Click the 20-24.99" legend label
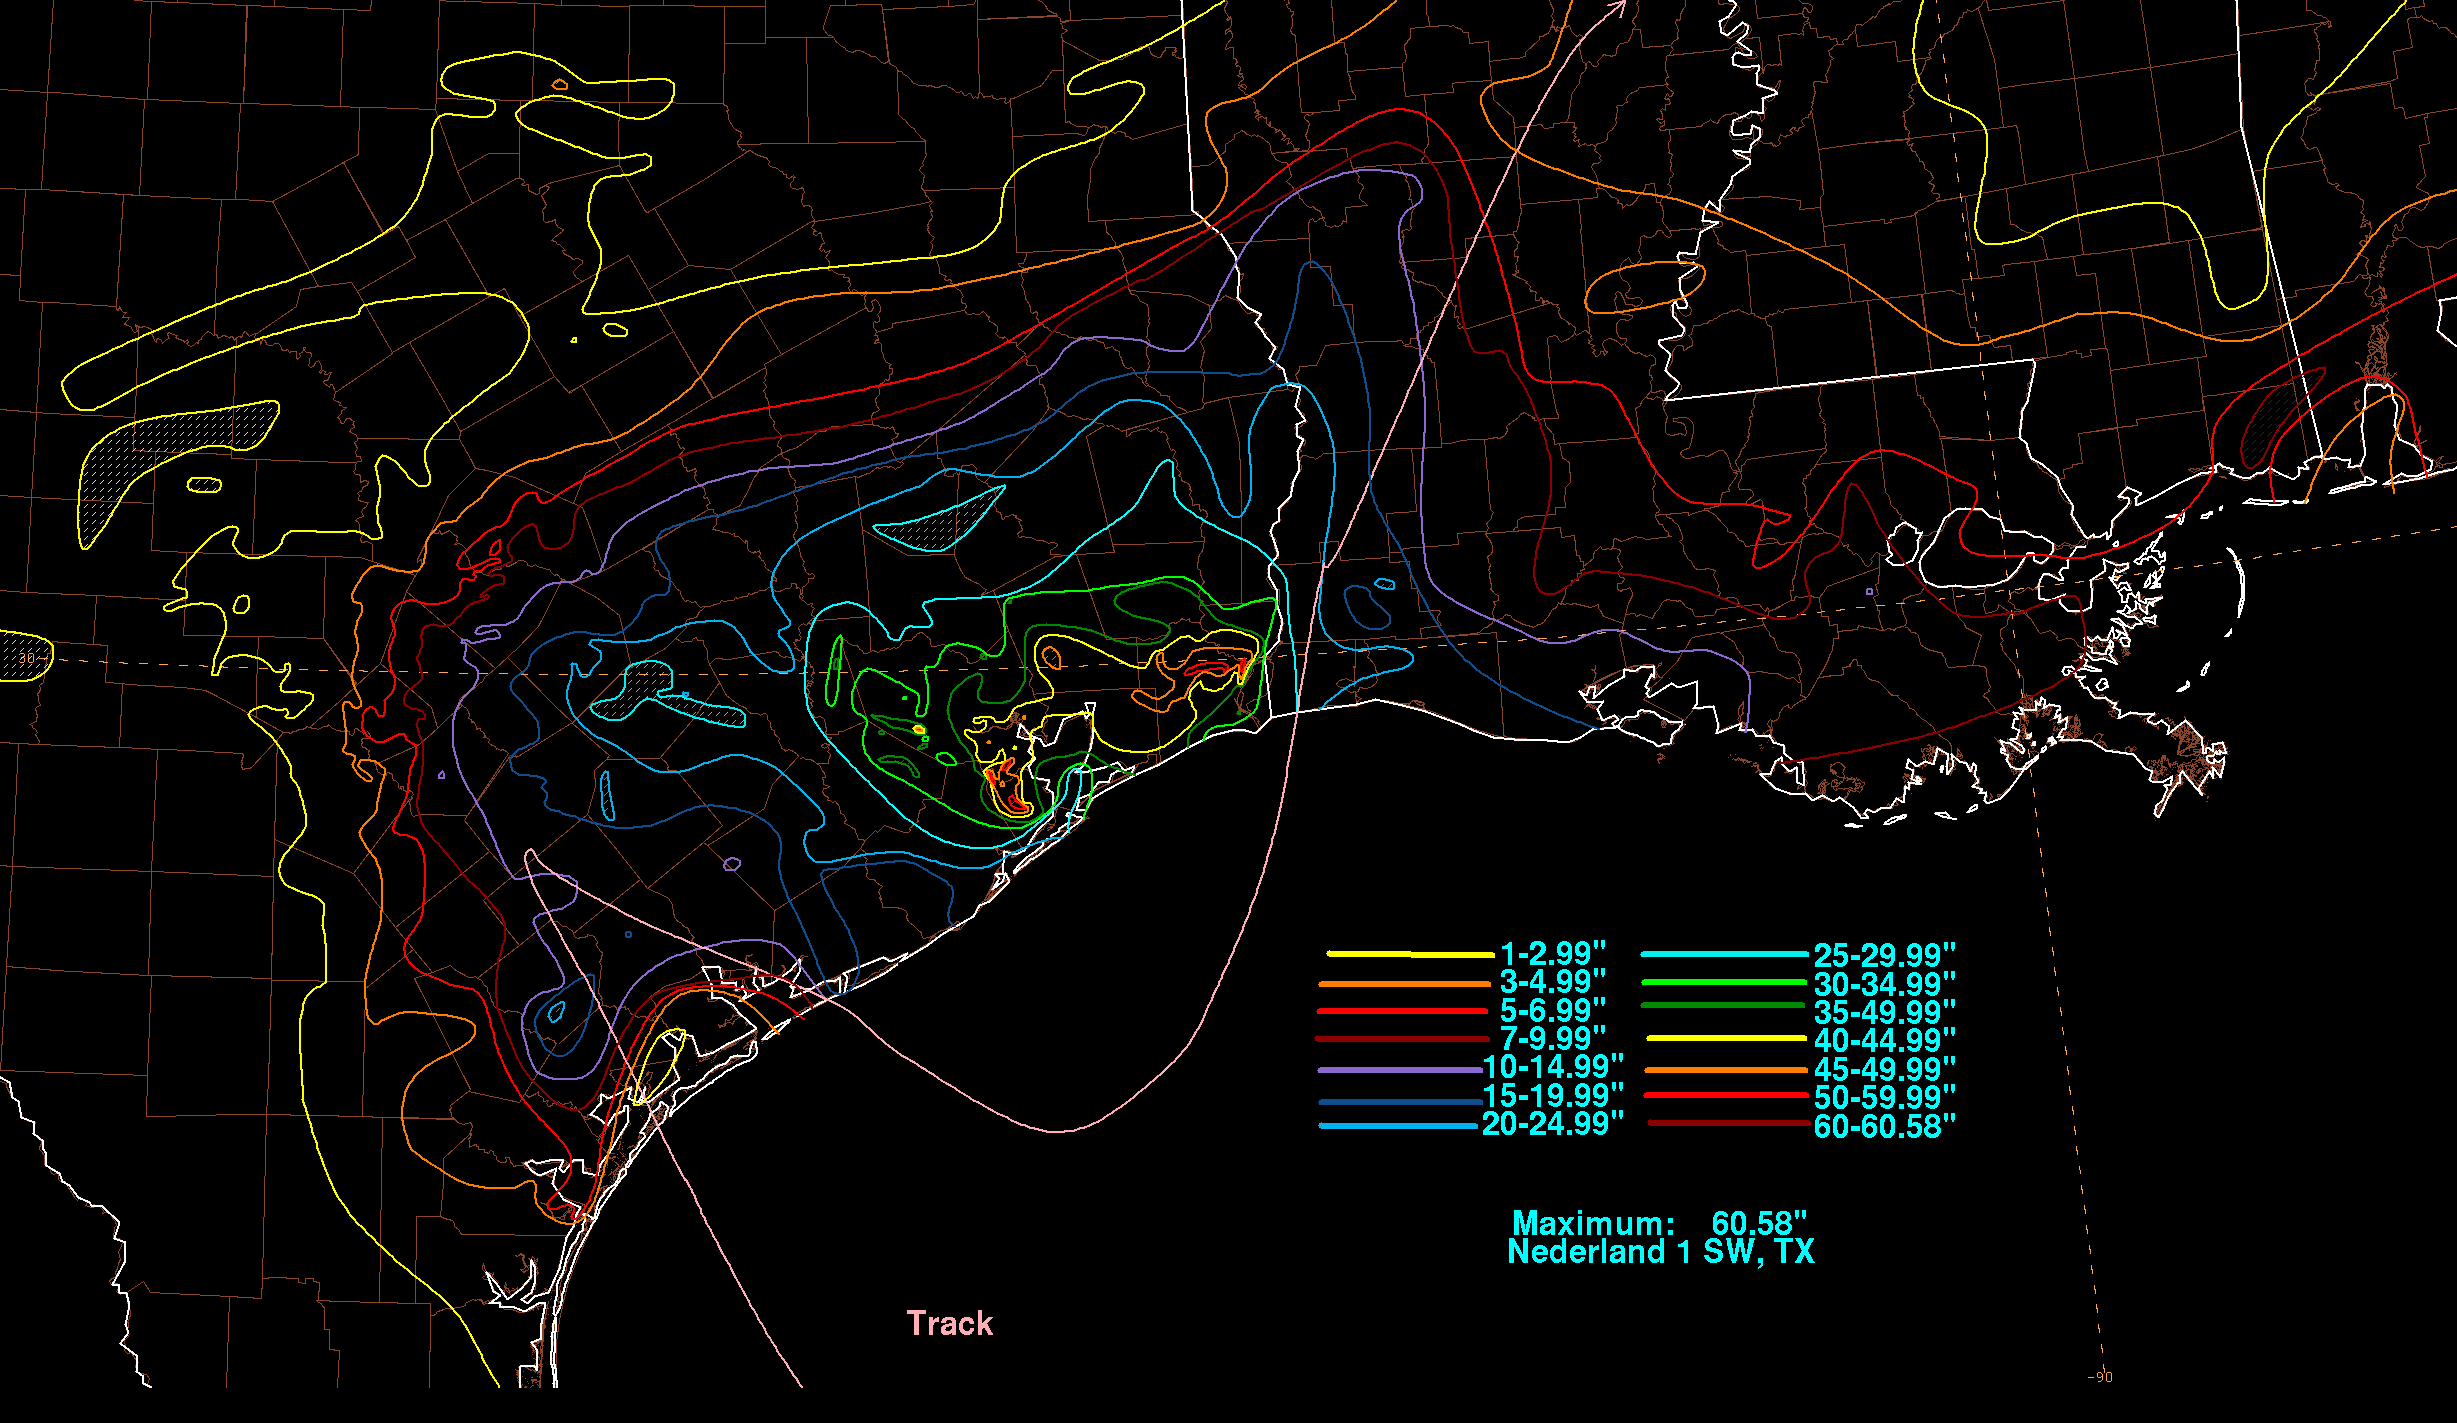Screen dimensions: 2457x1423 point(1553,1124)
